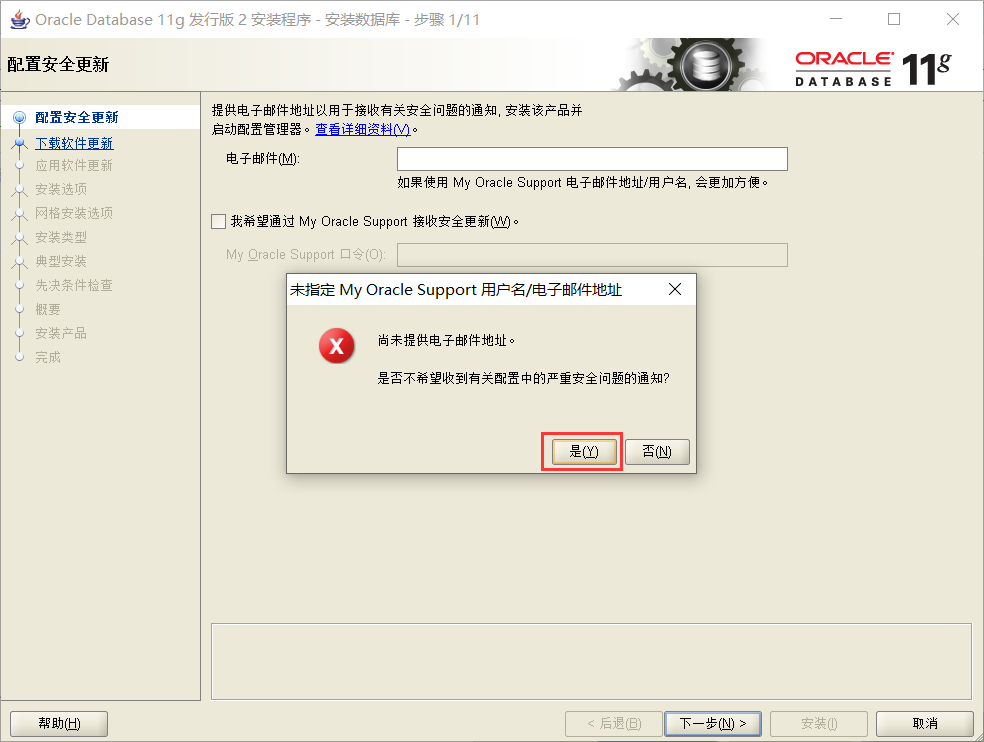The image size is (984, 742).
Task: Click the dialog question about 严重安全问题的通知
Action: click(x=523, y=378)
